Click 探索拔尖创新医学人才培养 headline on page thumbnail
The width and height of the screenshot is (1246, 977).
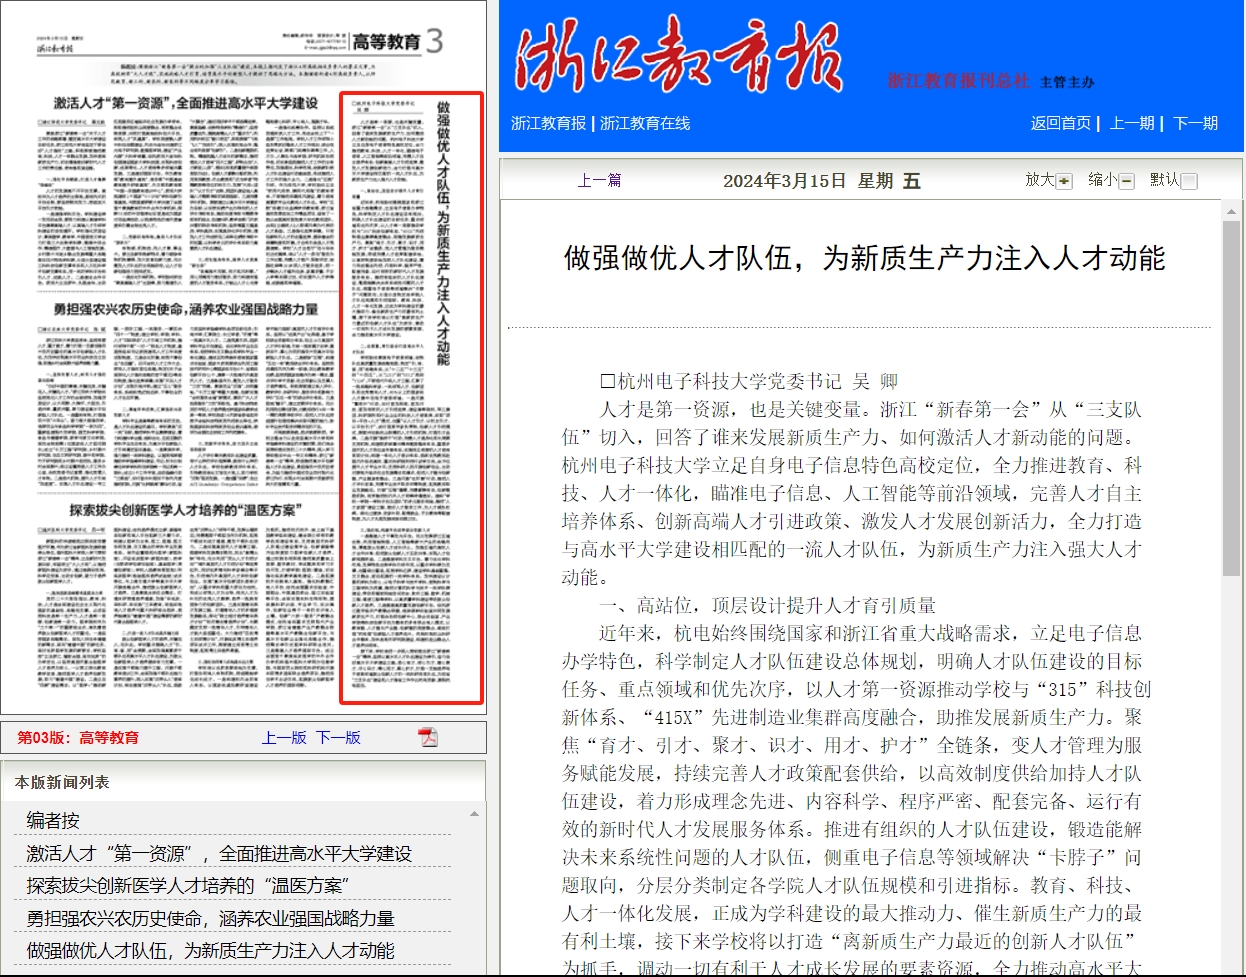[x=185, y=510]
